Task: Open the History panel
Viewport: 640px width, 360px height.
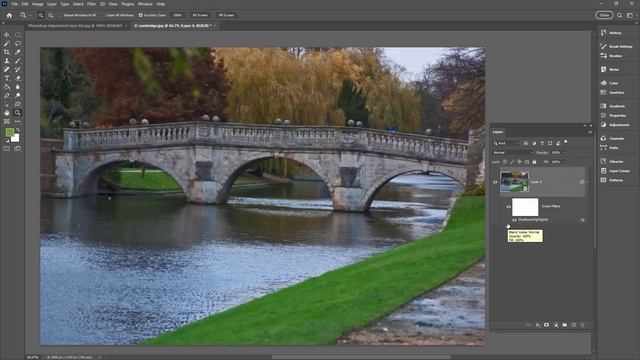Action: coord(611,33)
